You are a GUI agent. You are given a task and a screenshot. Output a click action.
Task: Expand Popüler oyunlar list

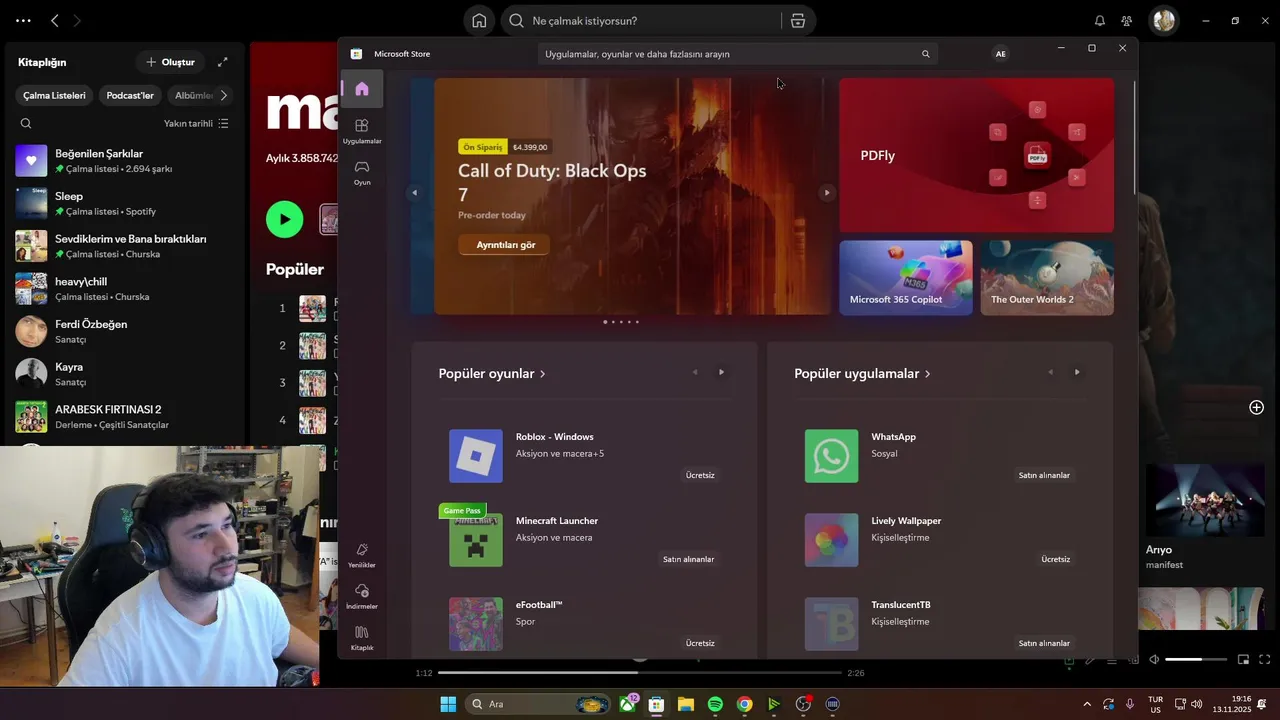tap(492, 374)
